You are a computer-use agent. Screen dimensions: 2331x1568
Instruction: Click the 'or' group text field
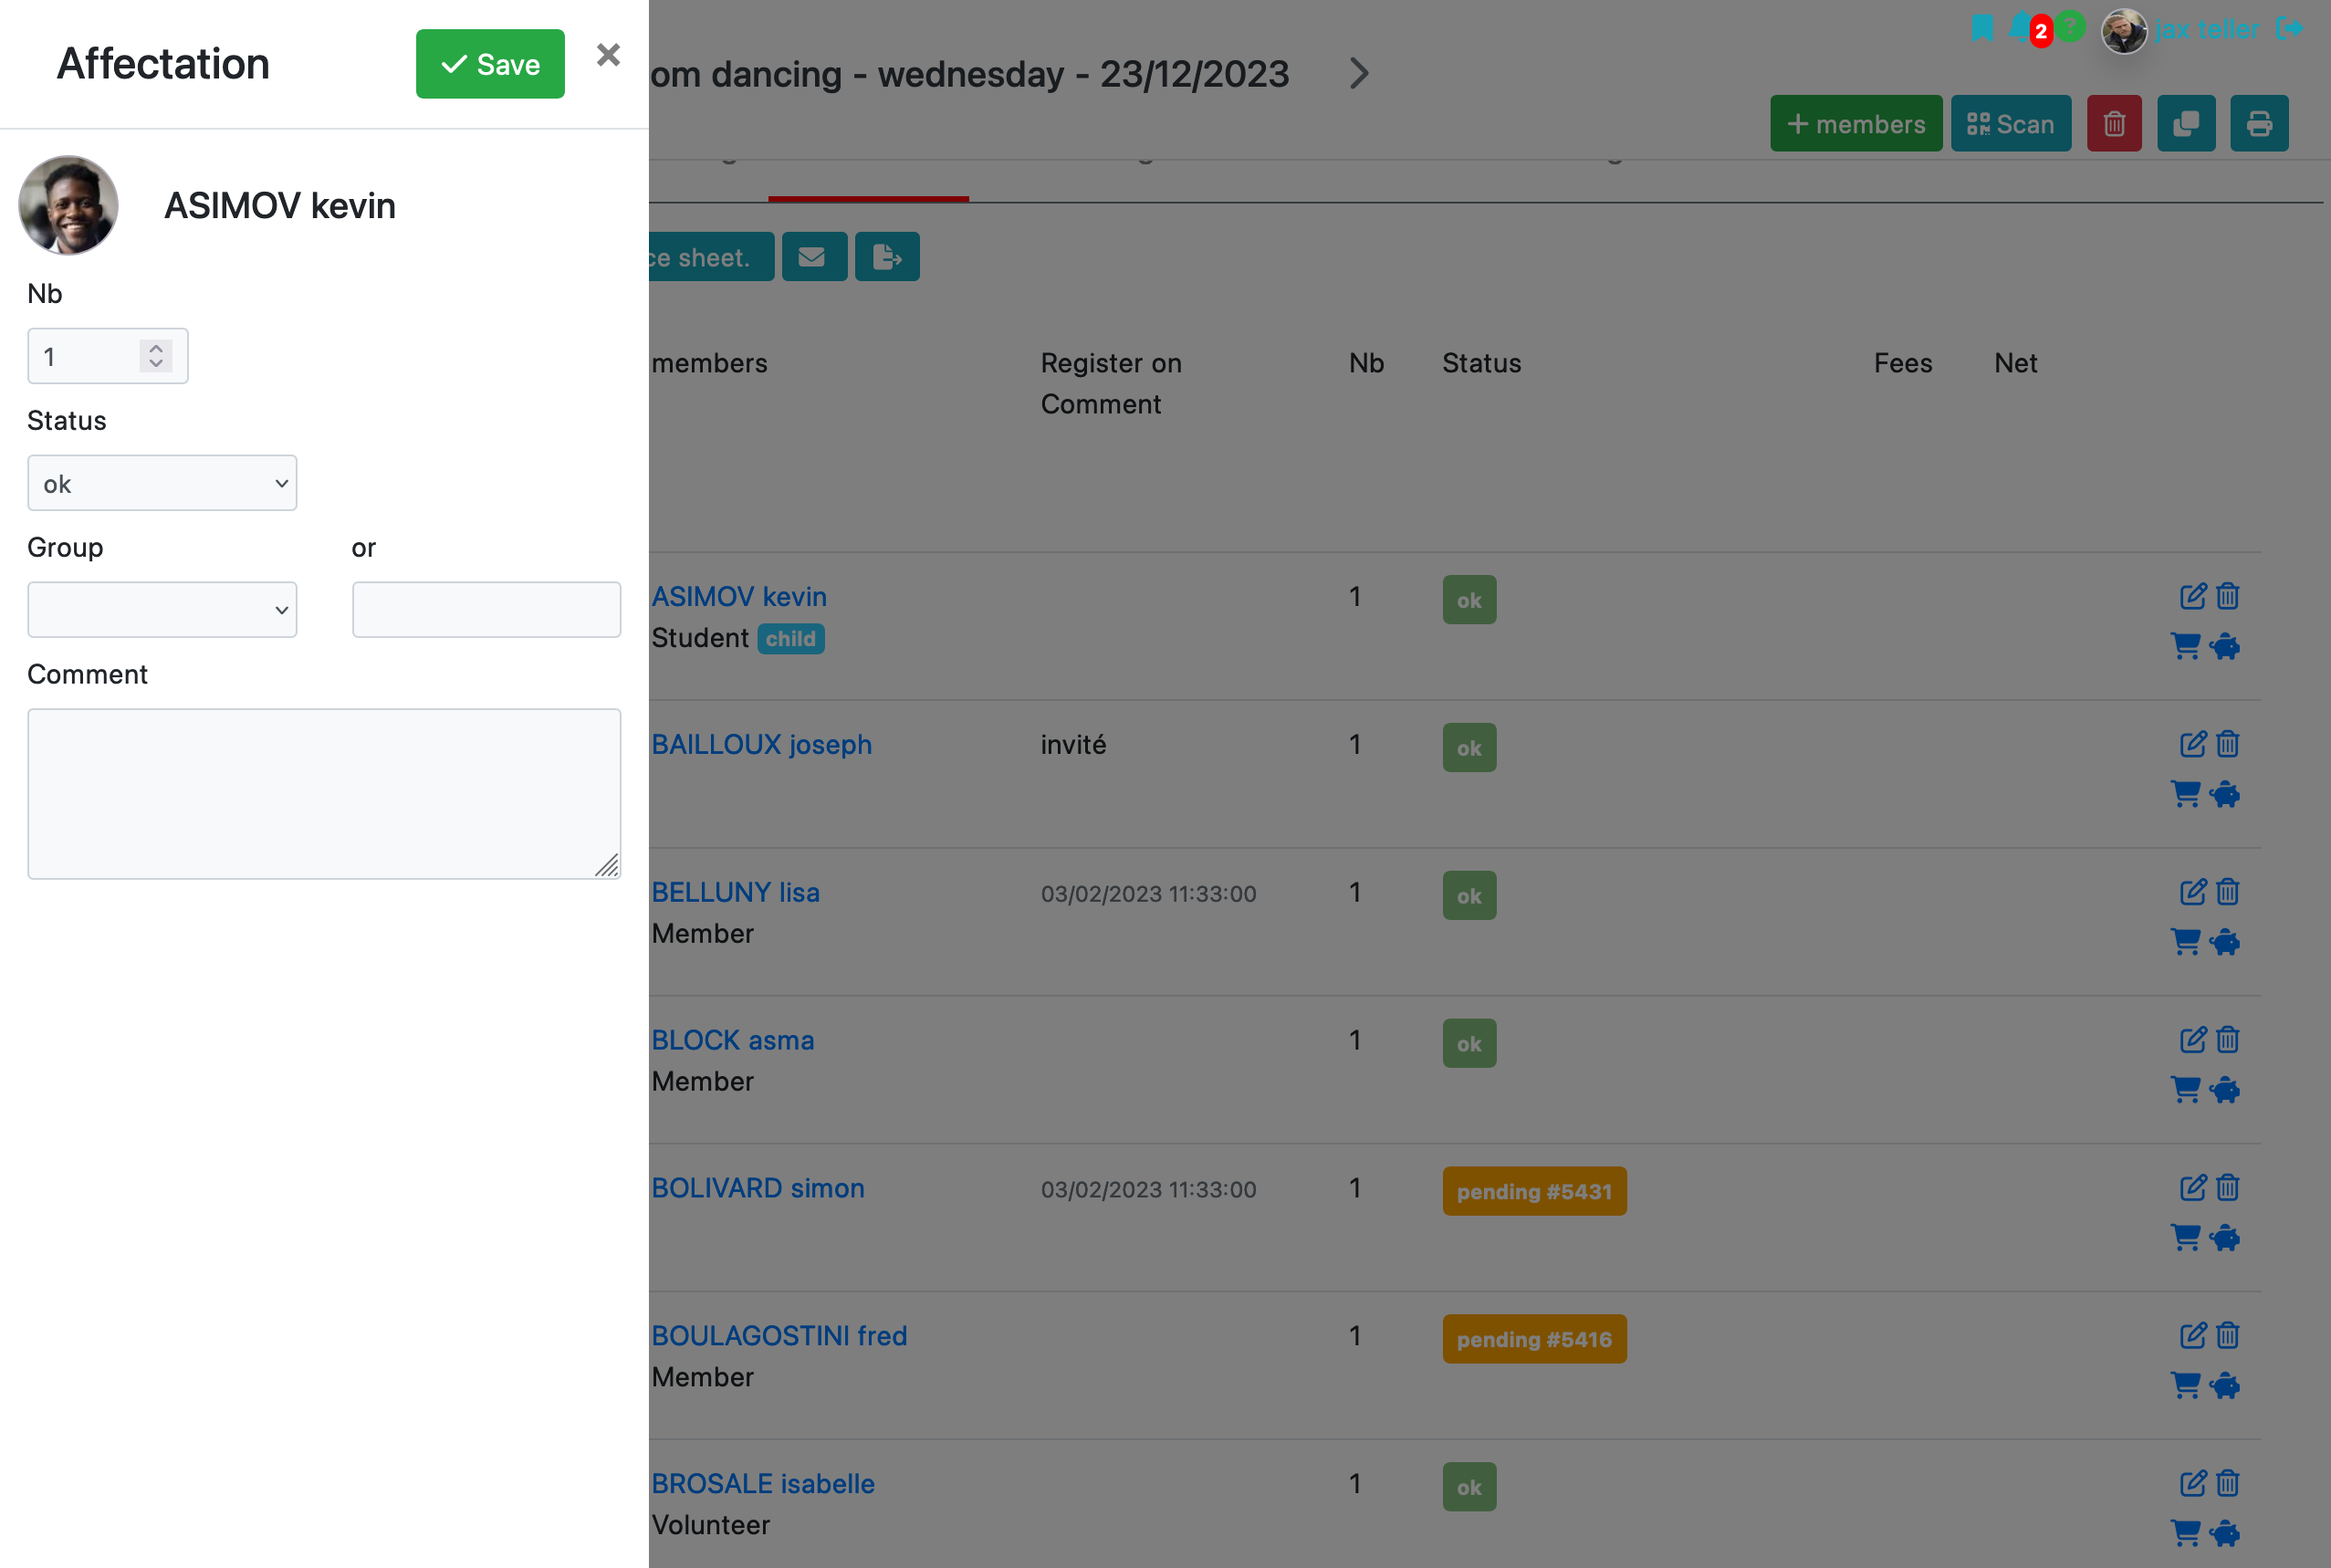pos(486,610)
